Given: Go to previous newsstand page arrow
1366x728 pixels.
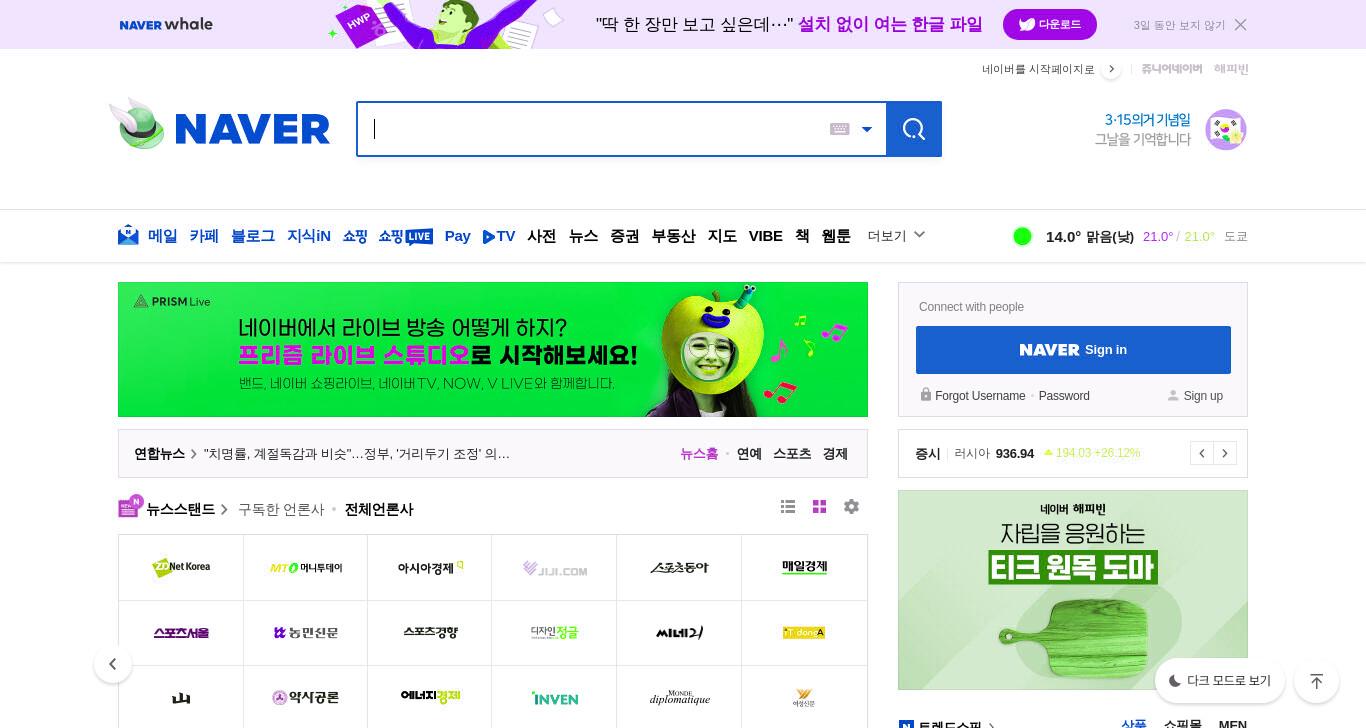Looking at the screenshot, I should click(113, 664).
